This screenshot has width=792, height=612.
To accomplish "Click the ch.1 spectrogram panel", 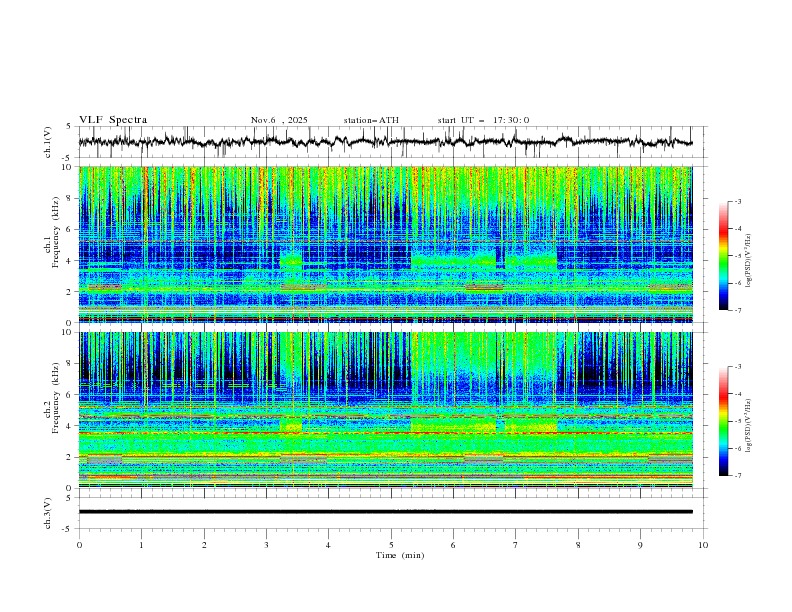I will click(385, 244).
